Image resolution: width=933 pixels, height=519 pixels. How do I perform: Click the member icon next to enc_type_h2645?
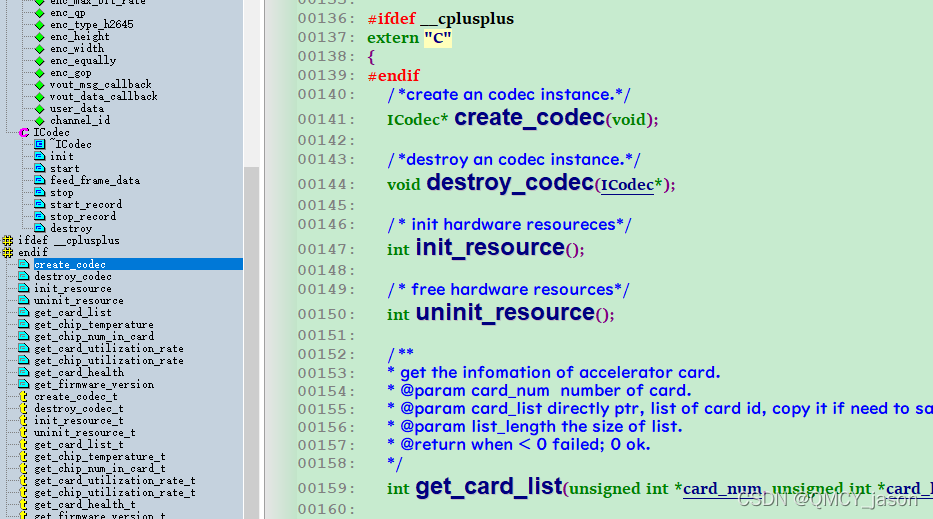point(40,25)
